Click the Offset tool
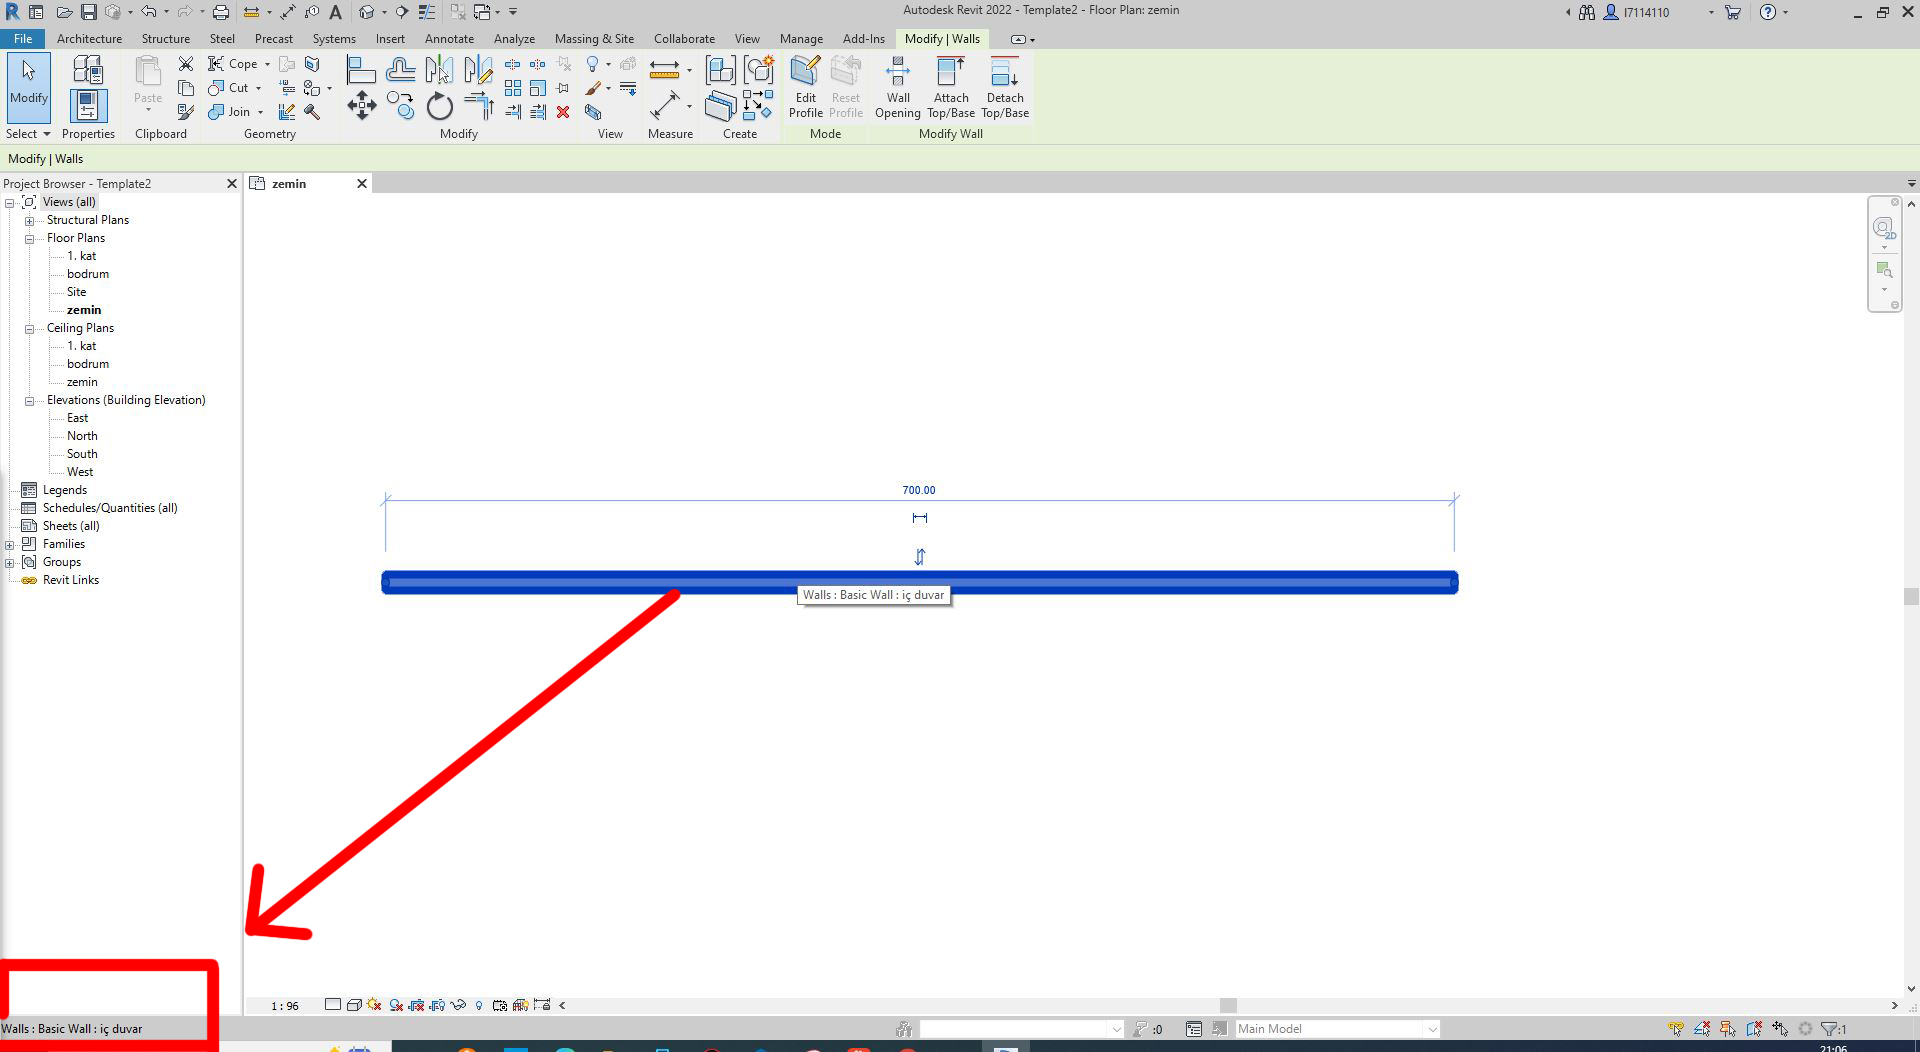The height and width of the screenshot is (1052, 1920). pyautogui.click(x=401, y=70)
